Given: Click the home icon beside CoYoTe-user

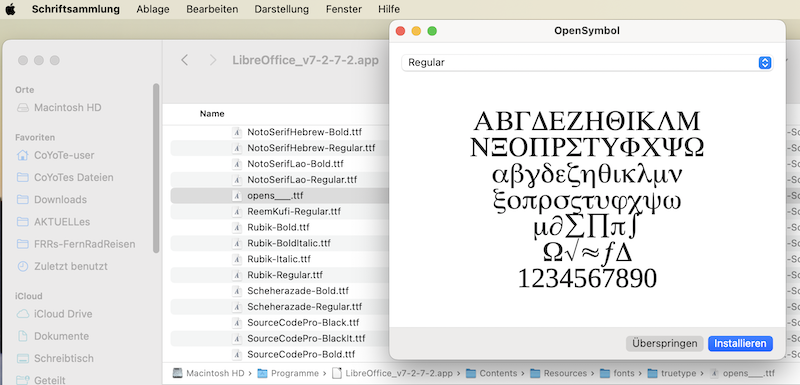Looking at the screenshot, I should 22,155.
